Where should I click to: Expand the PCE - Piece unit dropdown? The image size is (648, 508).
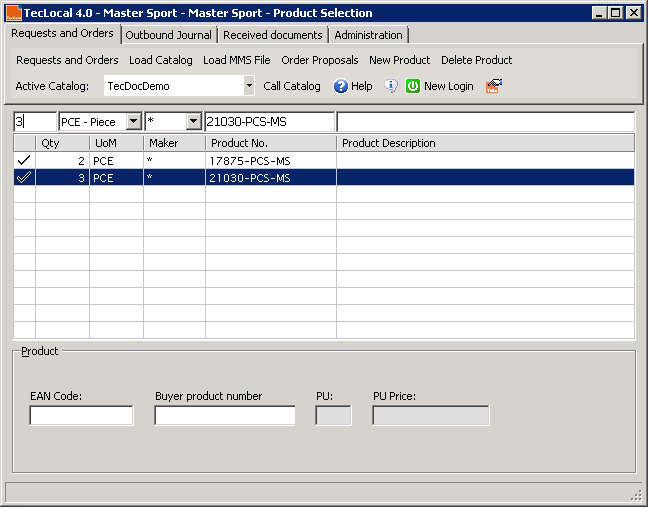(134, 122)
